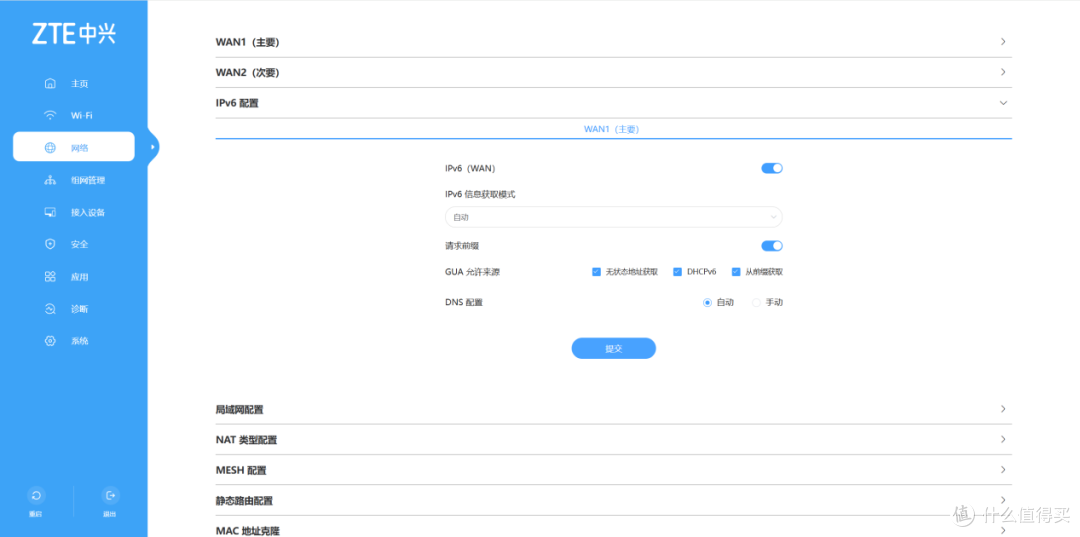
Task: Click the GUA 允许来源 label
Action: (x=472, y=272)
